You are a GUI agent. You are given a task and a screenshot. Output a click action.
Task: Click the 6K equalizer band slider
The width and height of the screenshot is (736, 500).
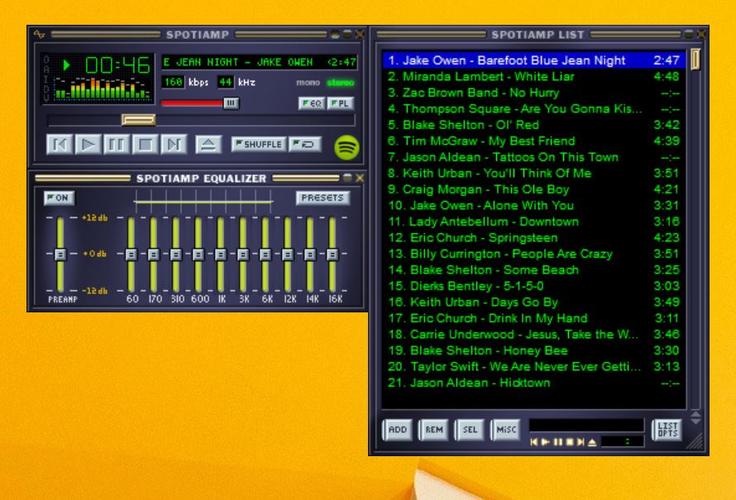coord(265,254)
